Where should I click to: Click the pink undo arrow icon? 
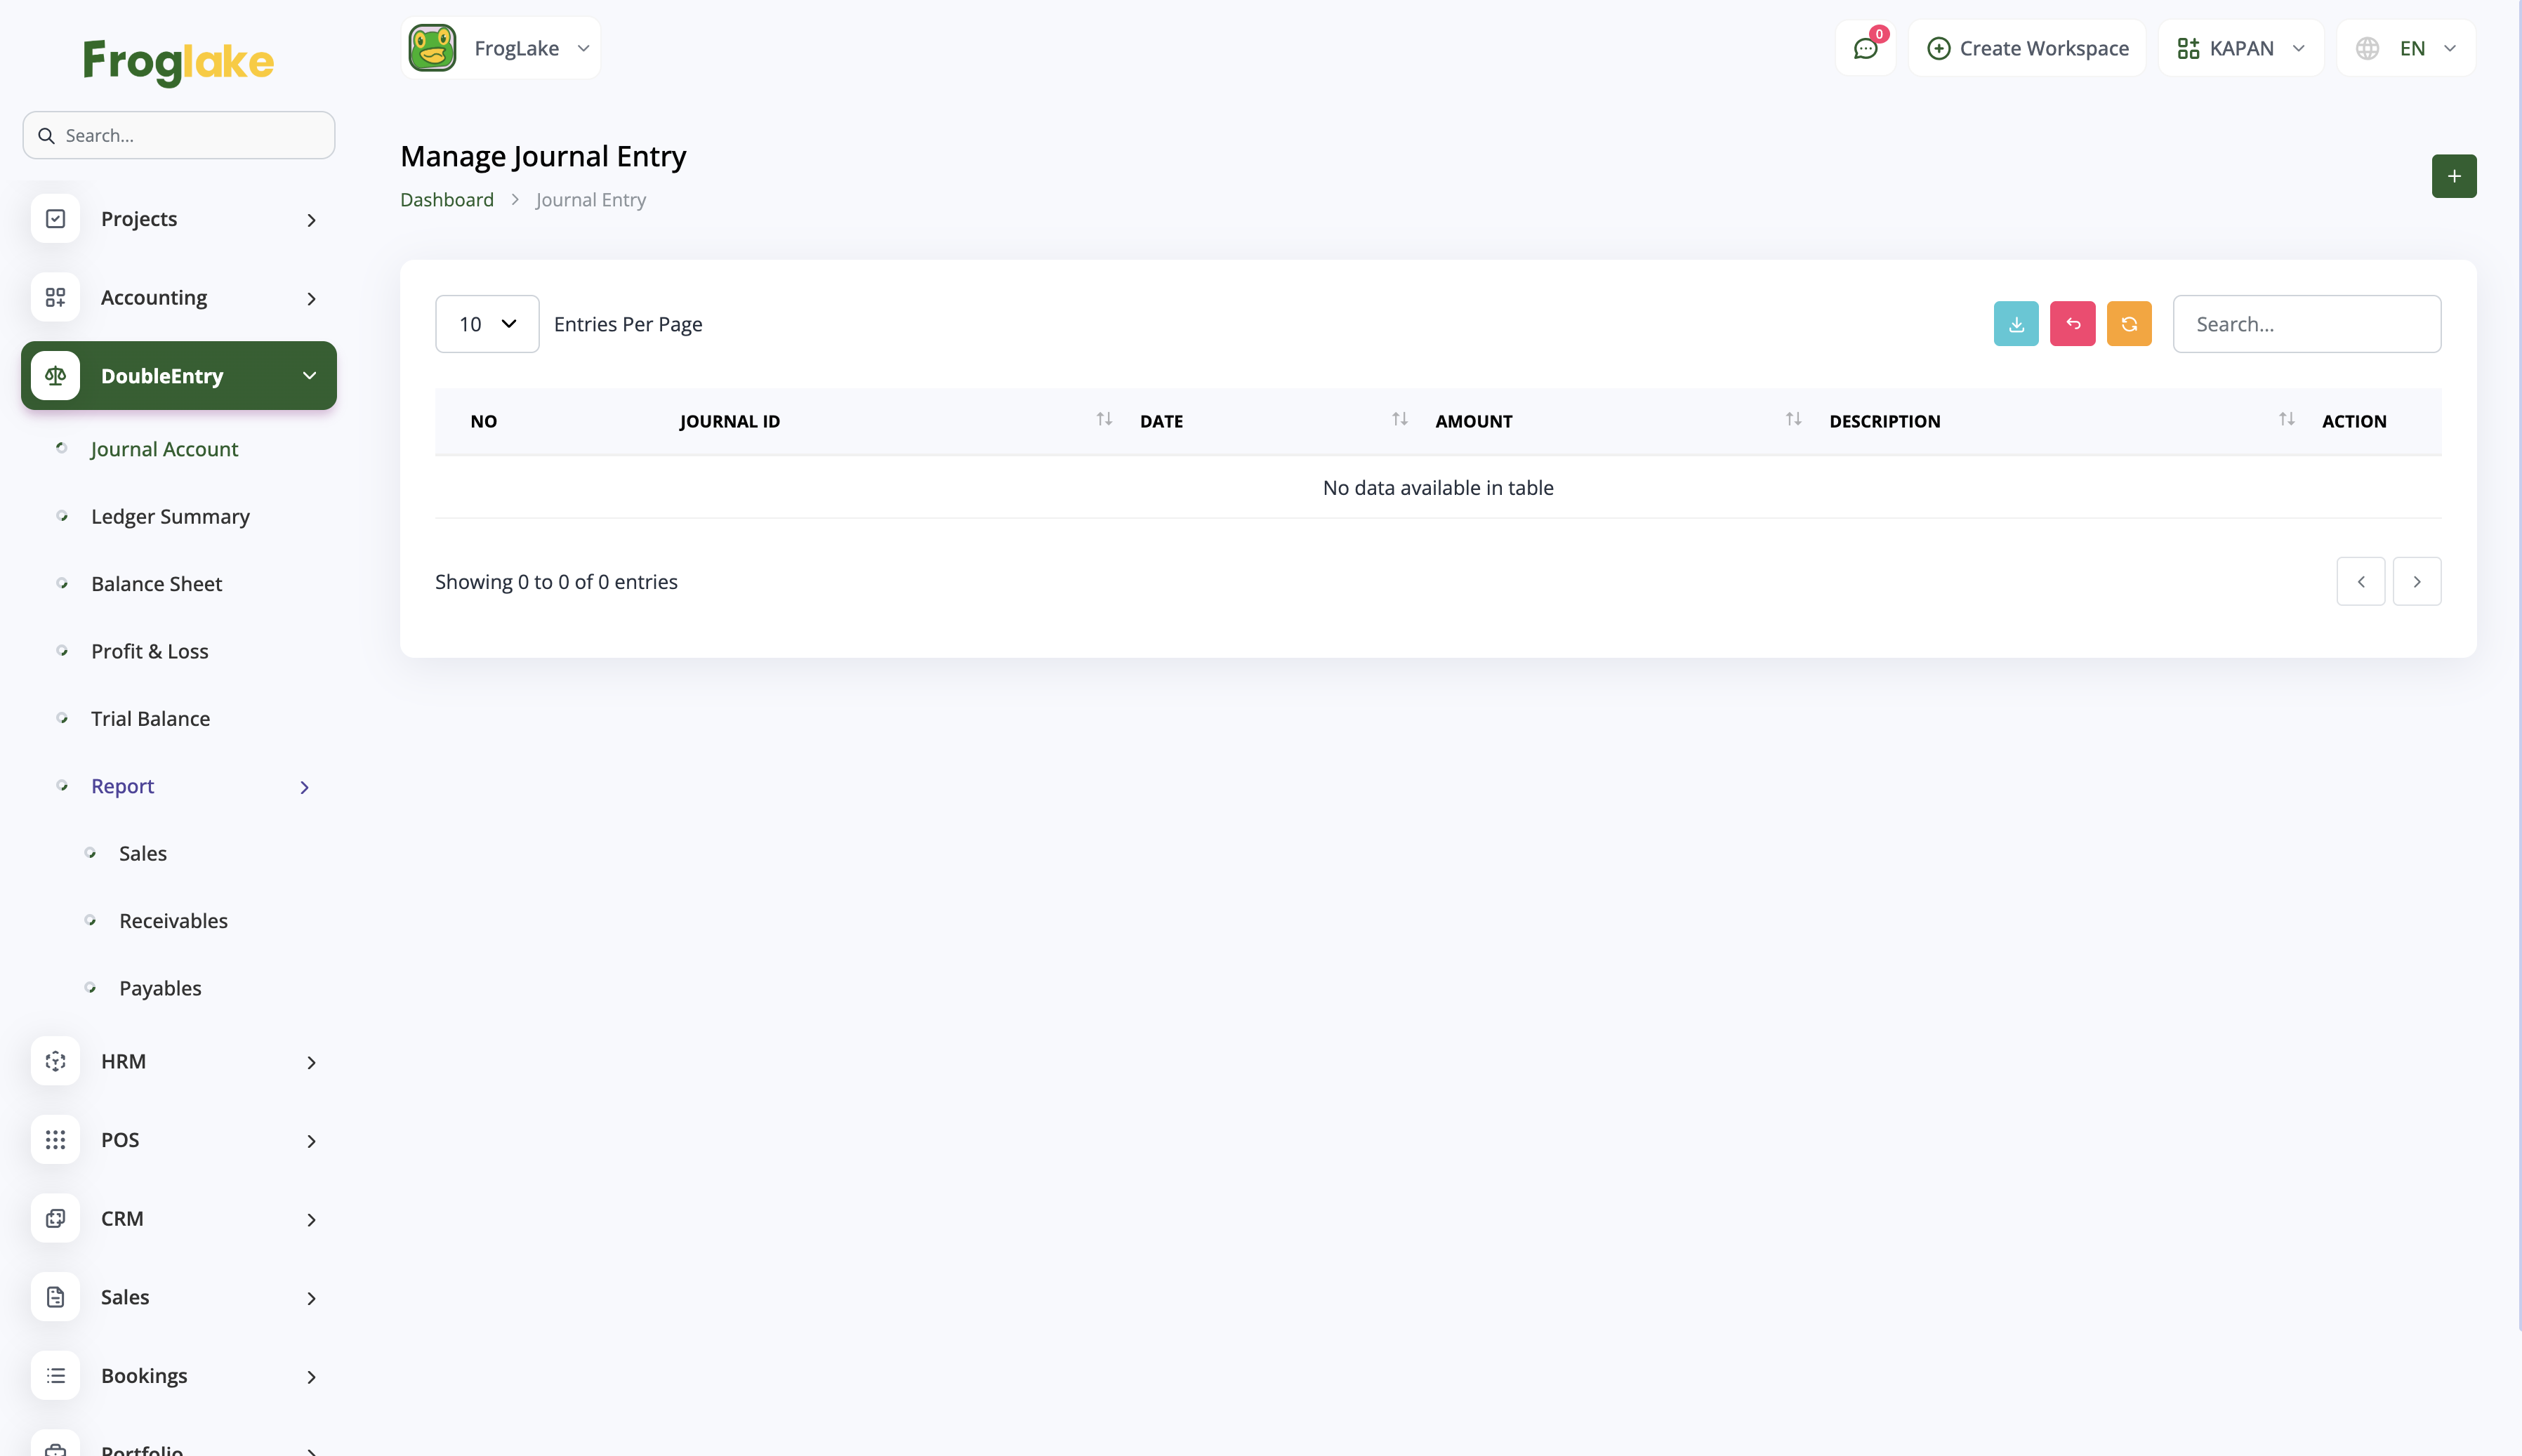click(x=2072, y=324)
